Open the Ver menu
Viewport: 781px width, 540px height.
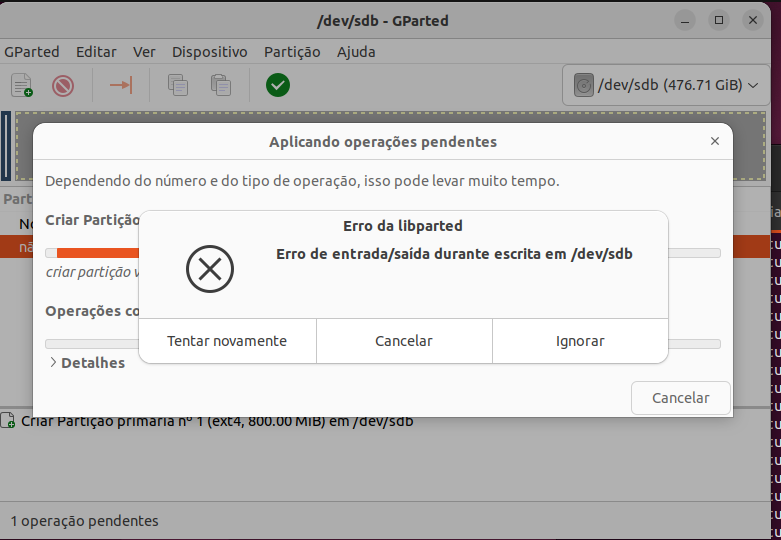[x=144, y=52]
